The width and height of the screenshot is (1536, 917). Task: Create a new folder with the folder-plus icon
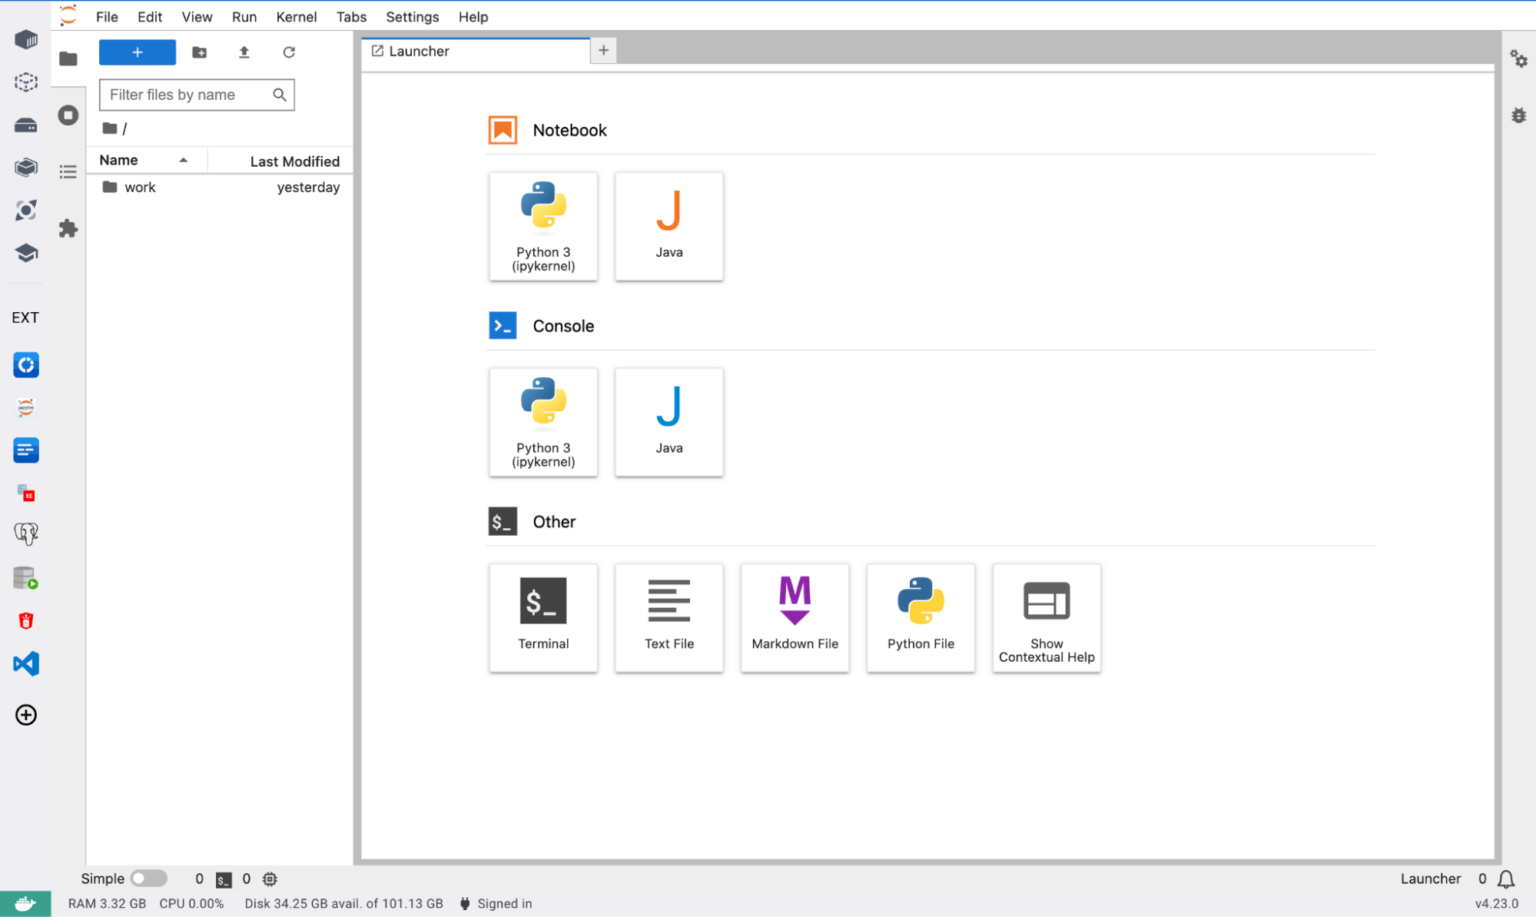coord(199,52)
